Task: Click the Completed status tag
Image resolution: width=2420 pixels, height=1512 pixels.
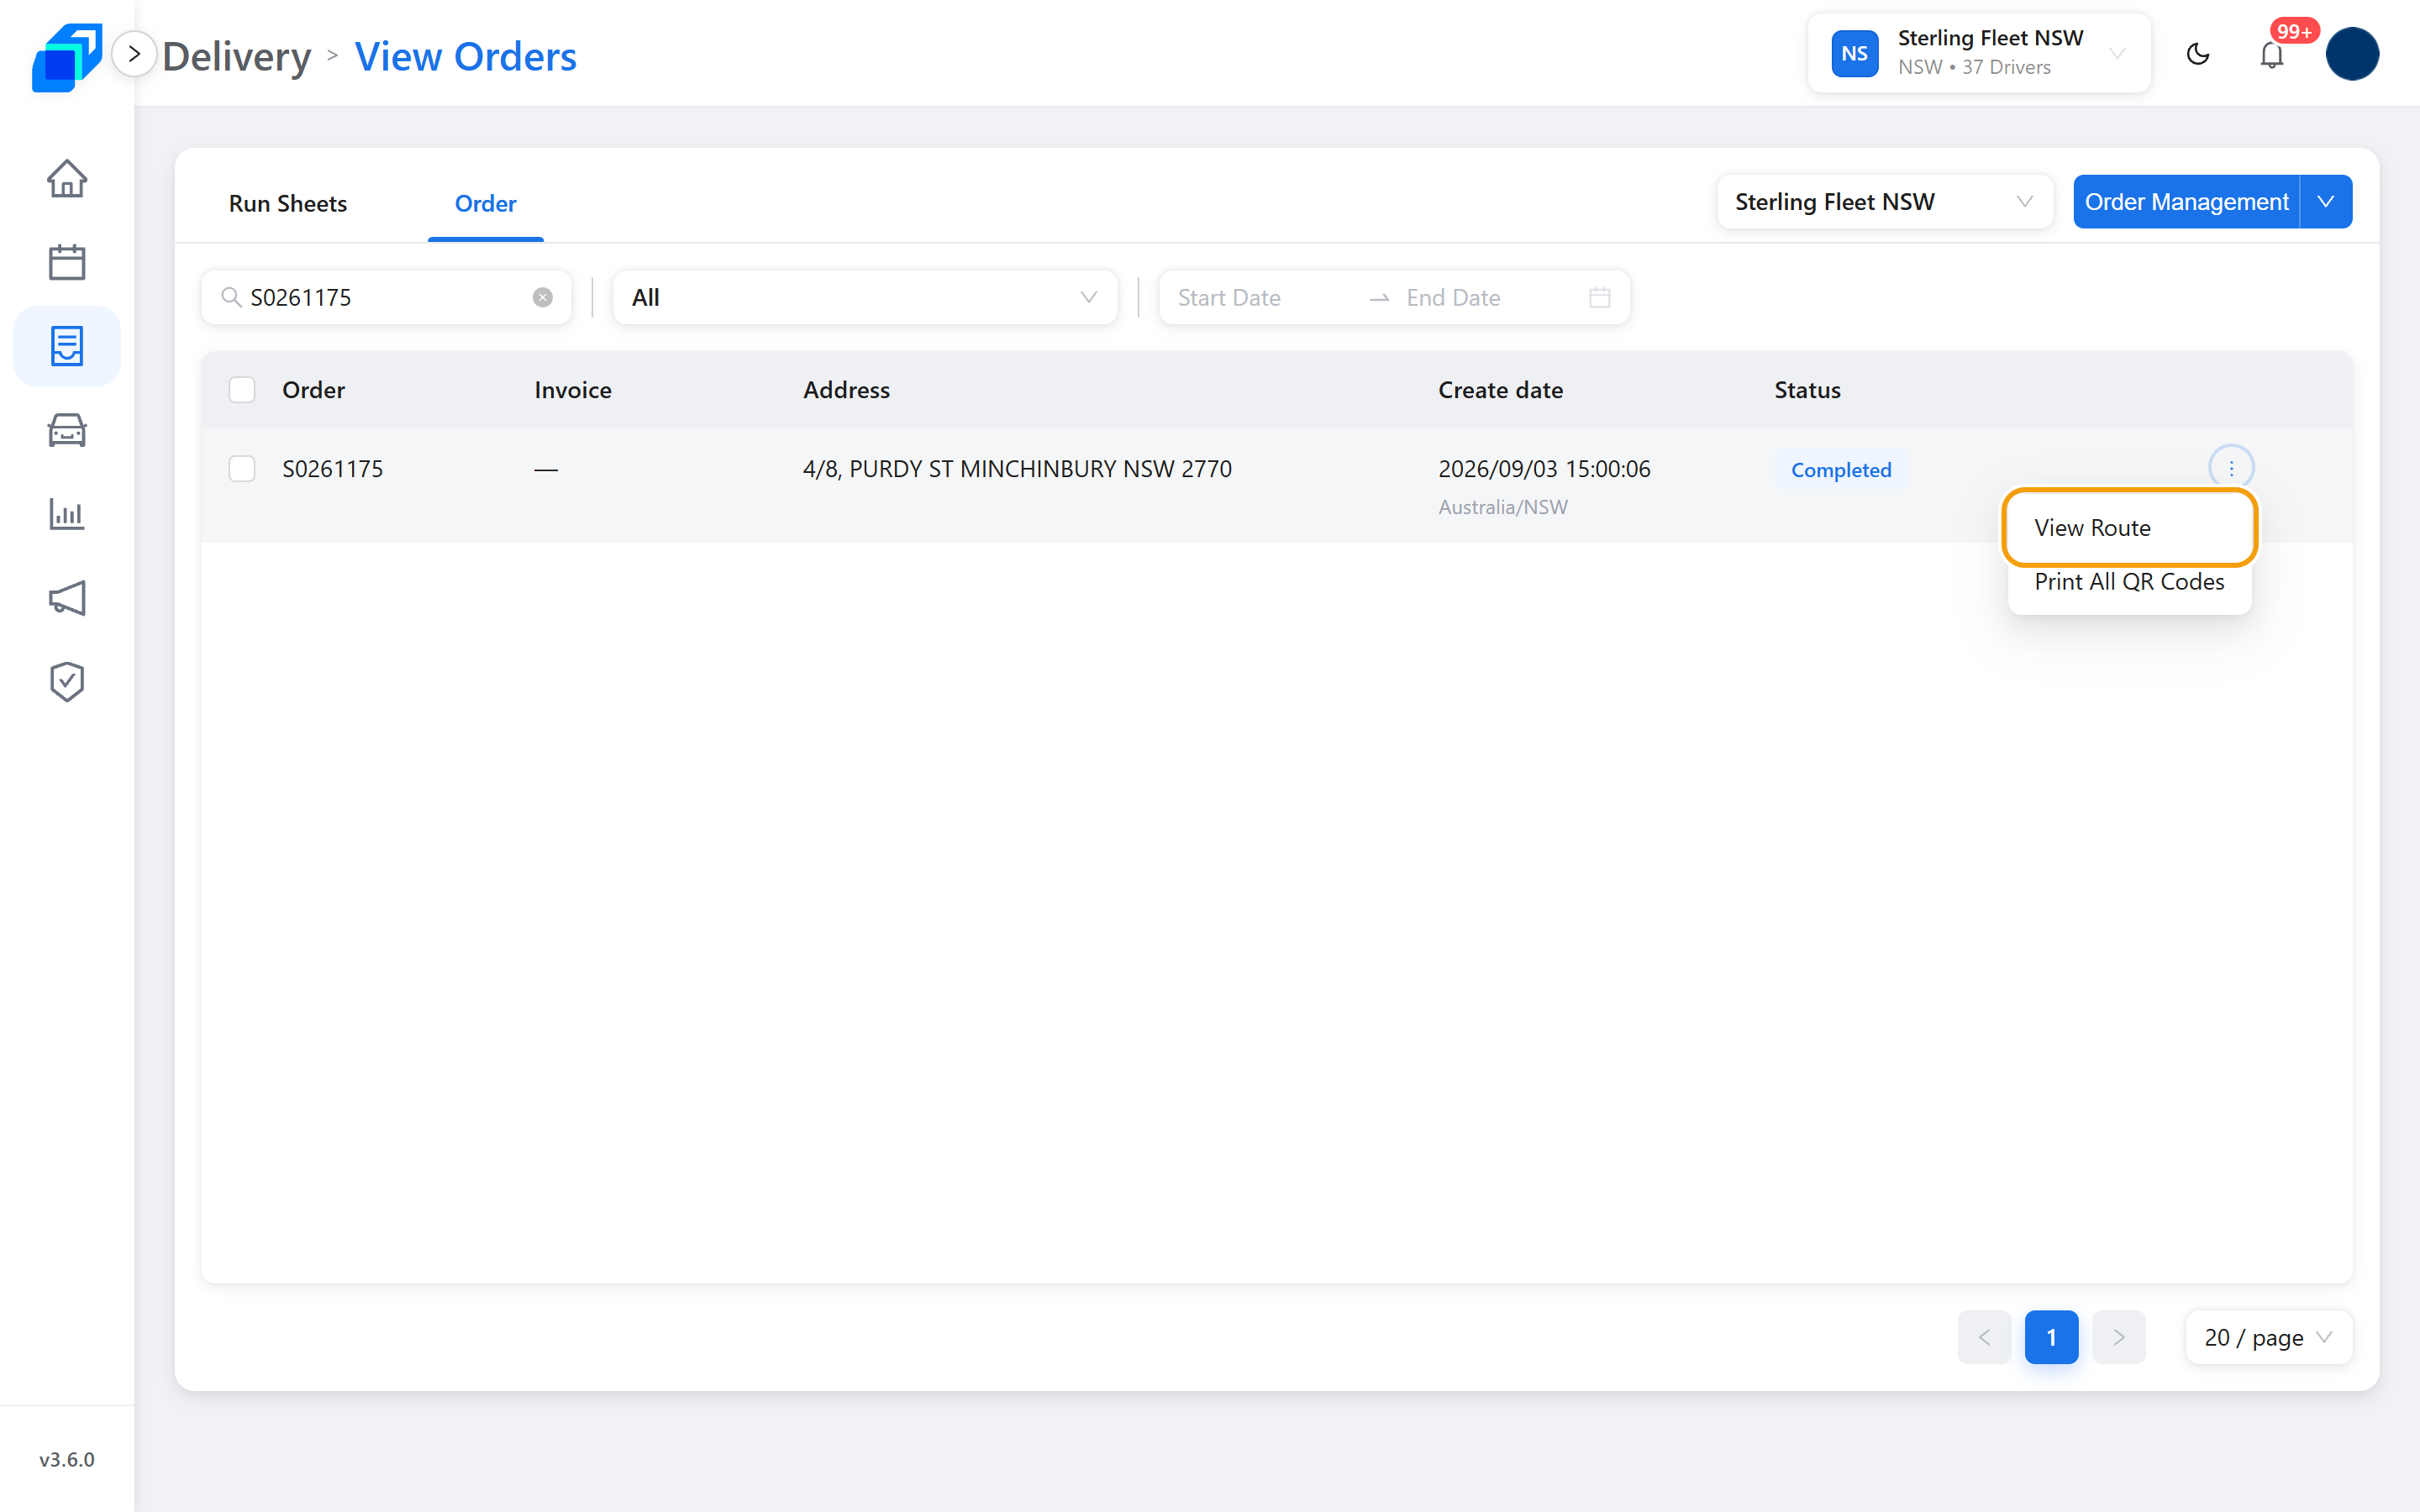Action: pyautogui.click(x=1841, y=470)
